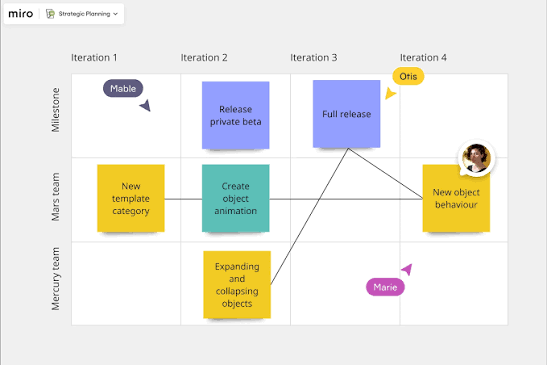Select the teal Create object animation note
The height and width of the screenshot is (365, 547).
pyautogui.click(x=235, y=198)
